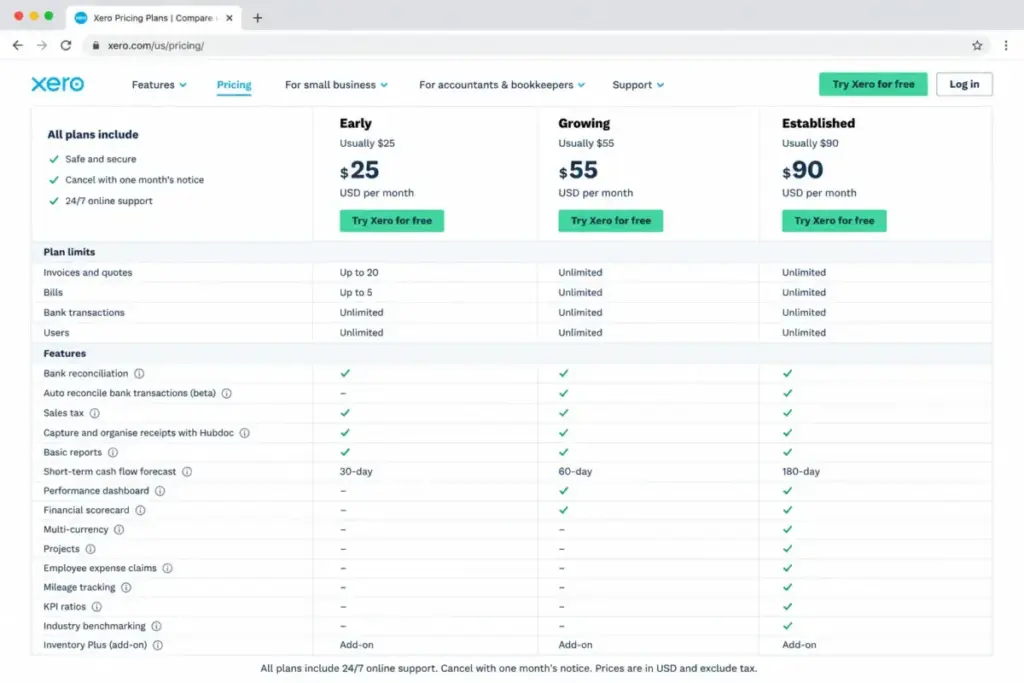The image size is (1024, 683).
Task: Click 'Safe and secure' list item
Action: click(101, 159)
